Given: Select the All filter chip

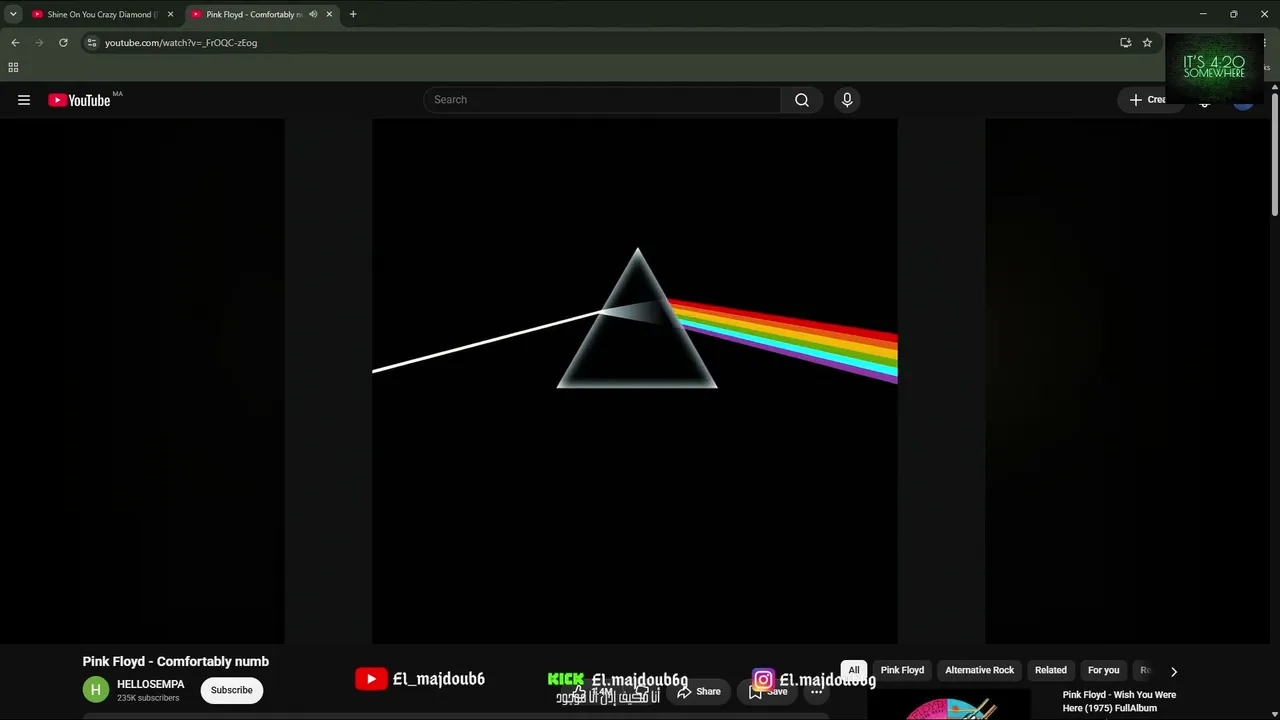Looking at the screenshot, I should coord(854,670).
